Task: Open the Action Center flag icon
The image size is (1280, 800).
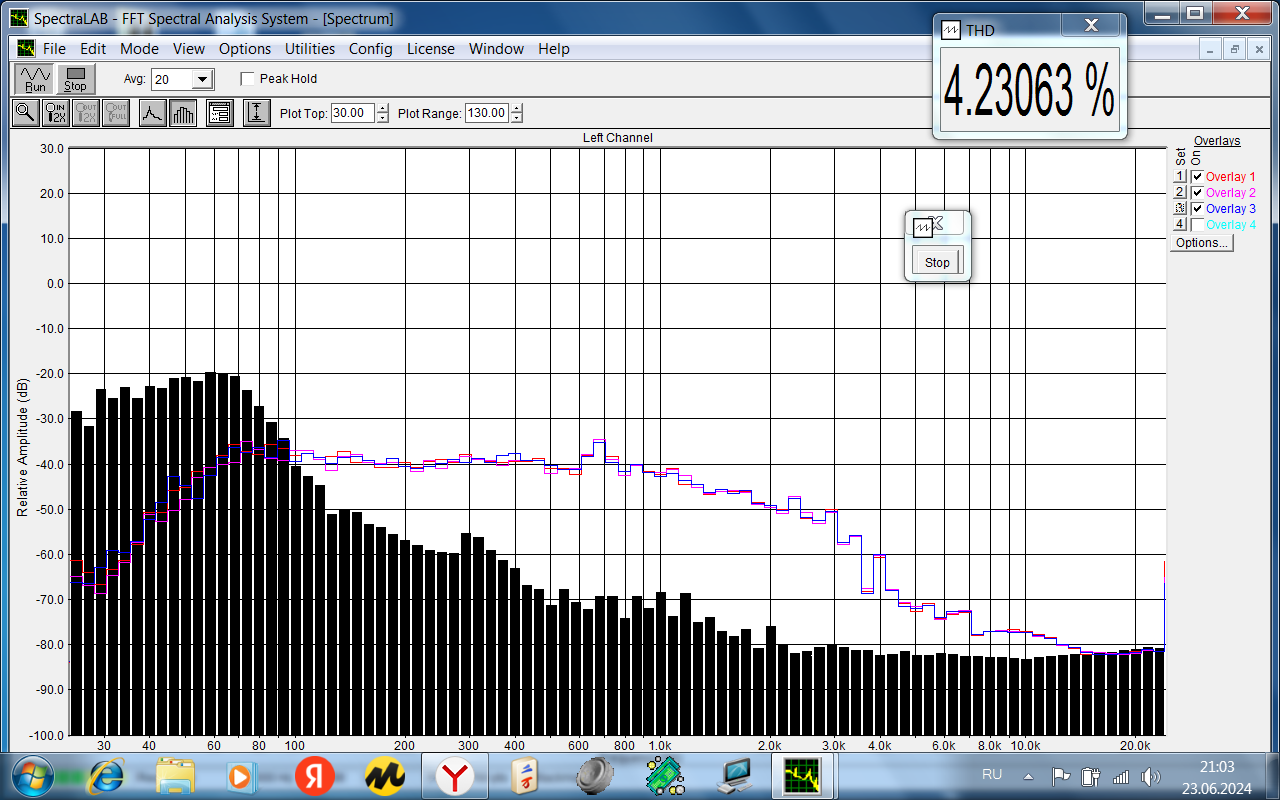Action: click(x=1060, y=776)
